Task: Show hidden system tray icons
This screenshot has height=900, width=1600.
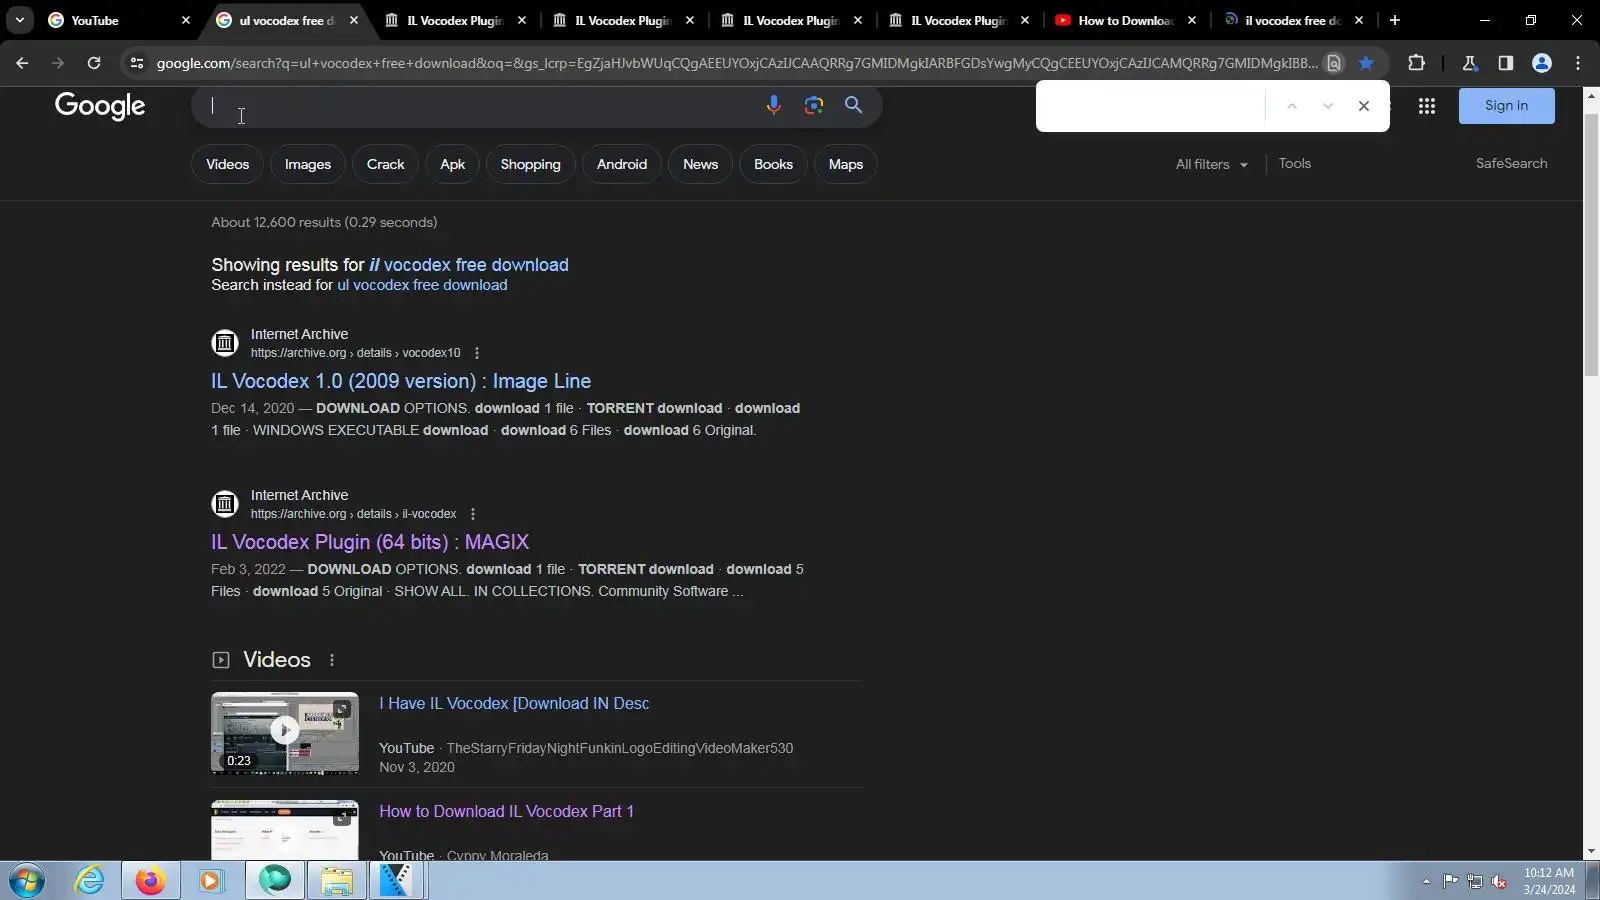Action: 1426,881
